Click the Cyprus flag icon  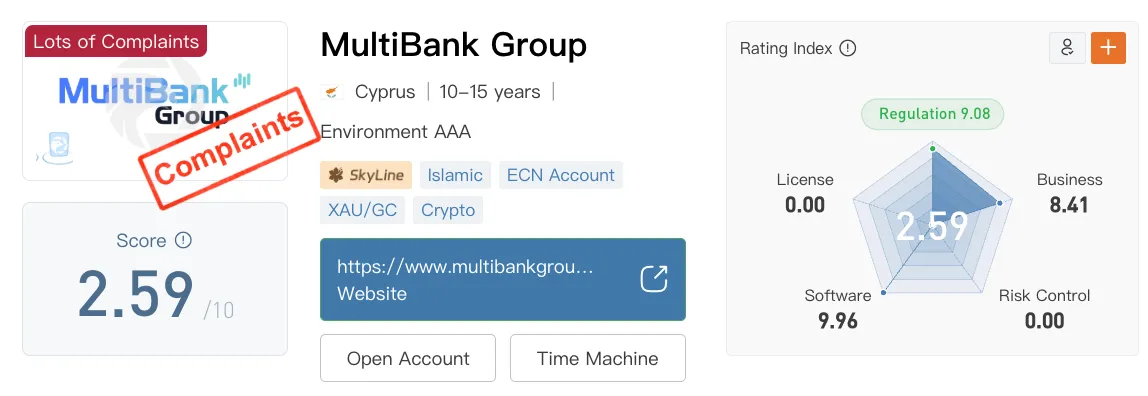pyautogui.click(x=332, y=92)
